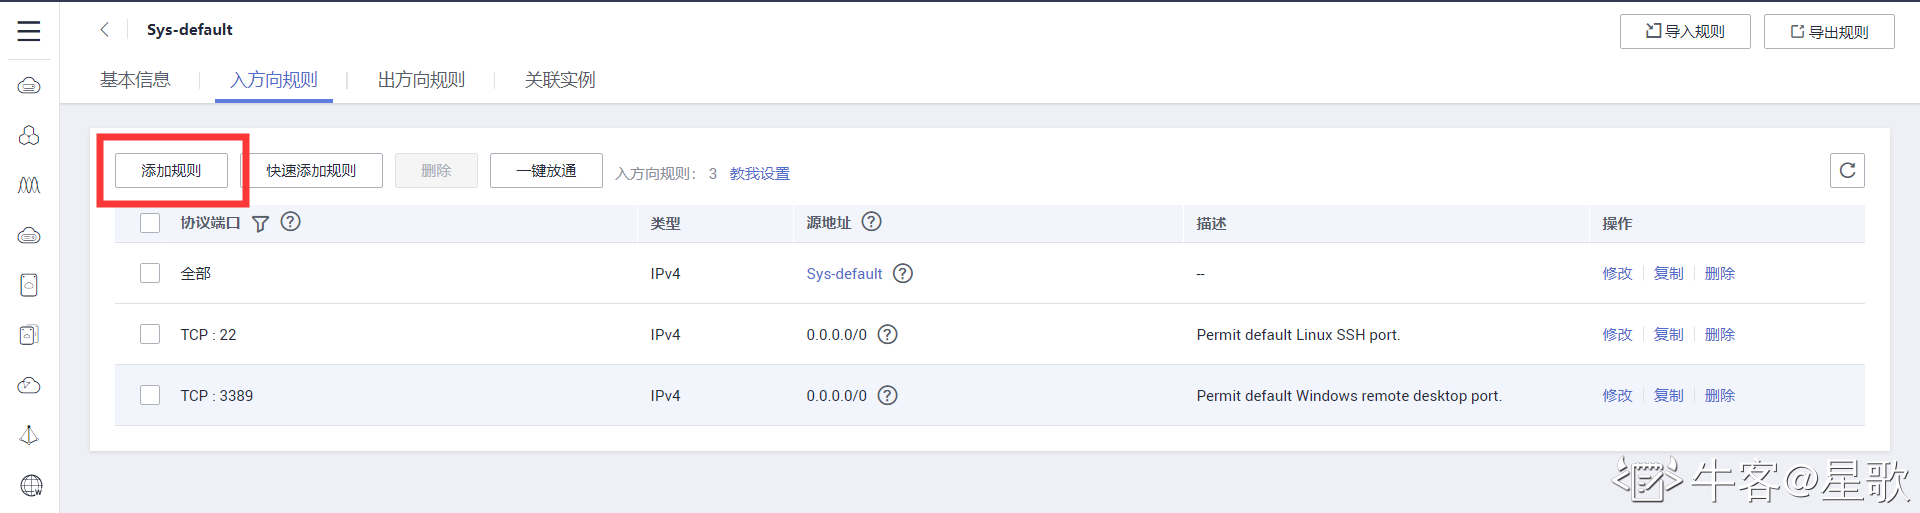Click the 导入规则 button

[1685, 32]
